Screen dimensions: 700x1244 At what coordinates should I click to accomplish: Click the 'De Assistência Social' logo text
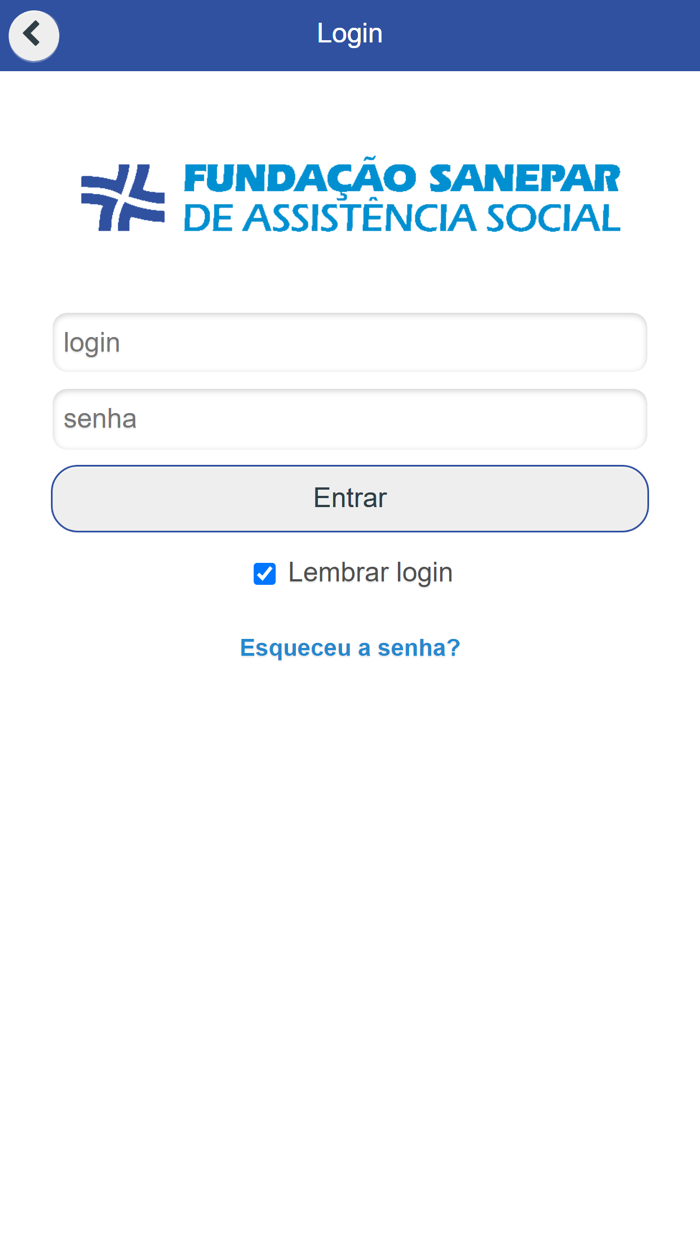click(400, 218)
